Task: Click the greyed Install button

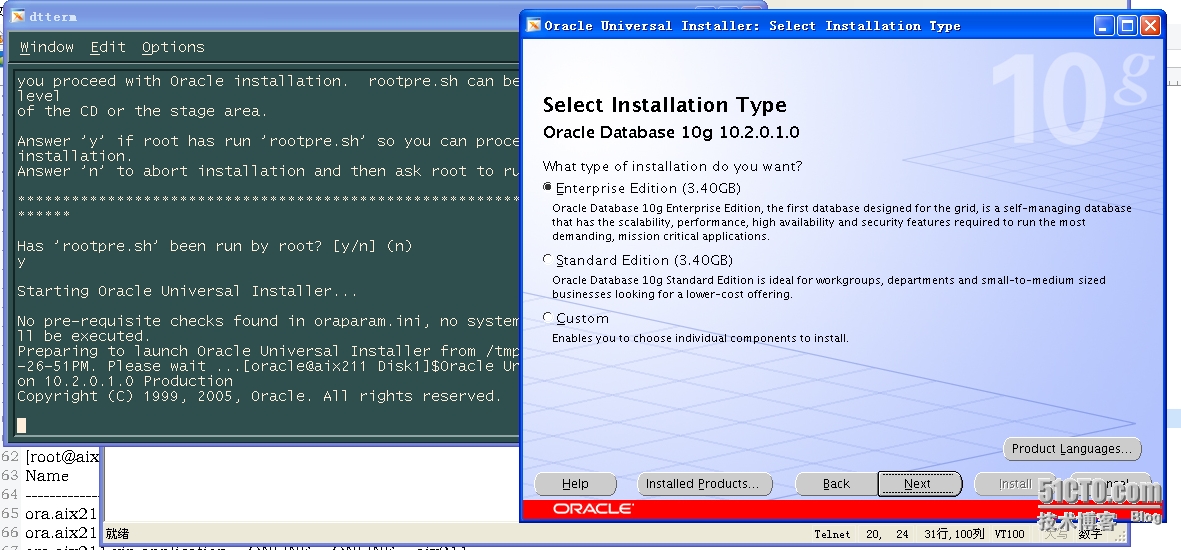Action: click(1014, 484)
